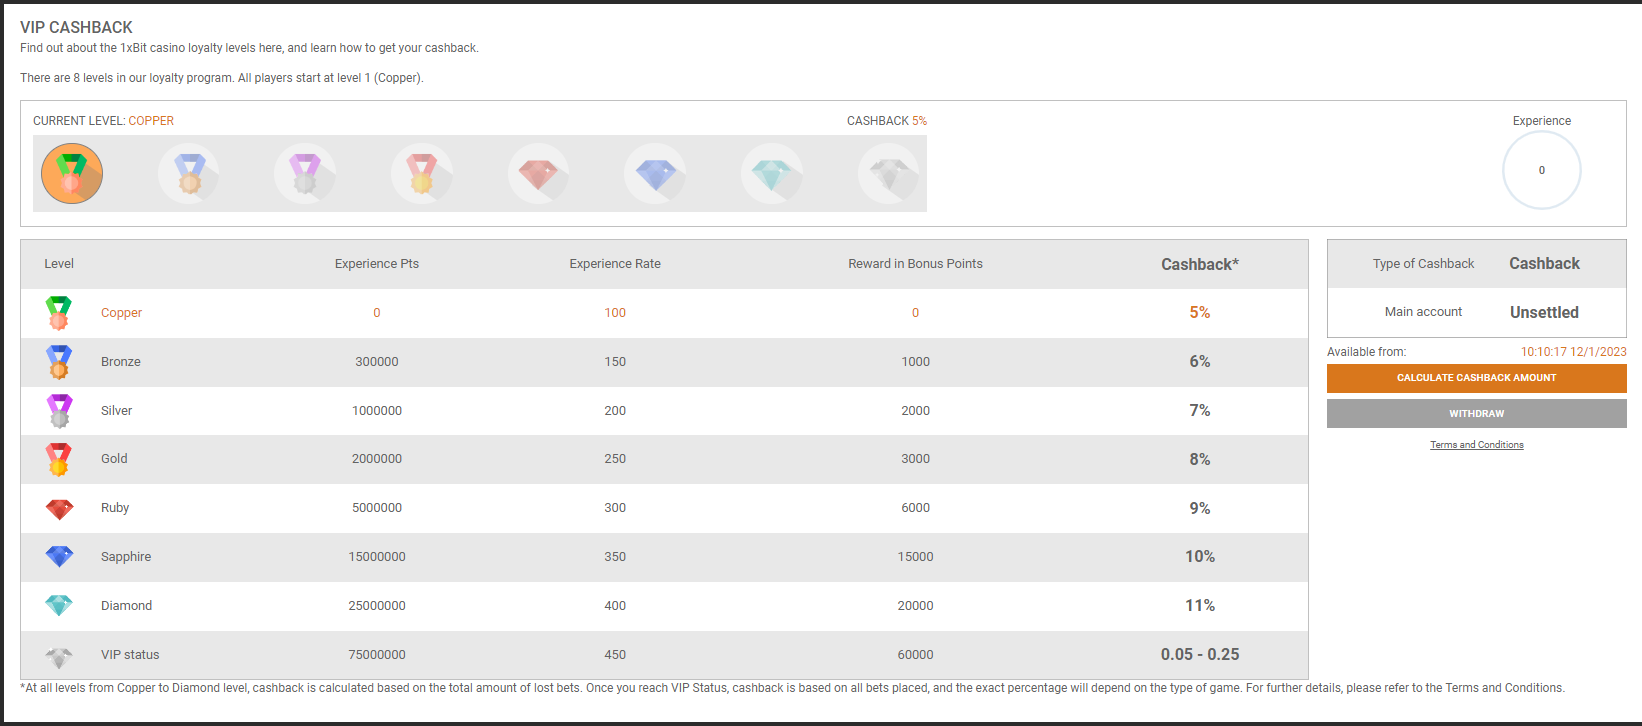Click Sapphire reward value 15000

(x=915, y=557)
